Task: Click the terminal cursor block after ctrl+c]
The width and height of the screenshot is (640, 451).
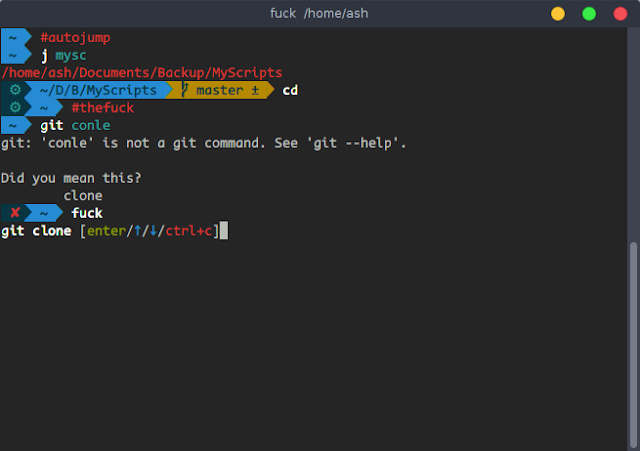Action: click(224, 231)
